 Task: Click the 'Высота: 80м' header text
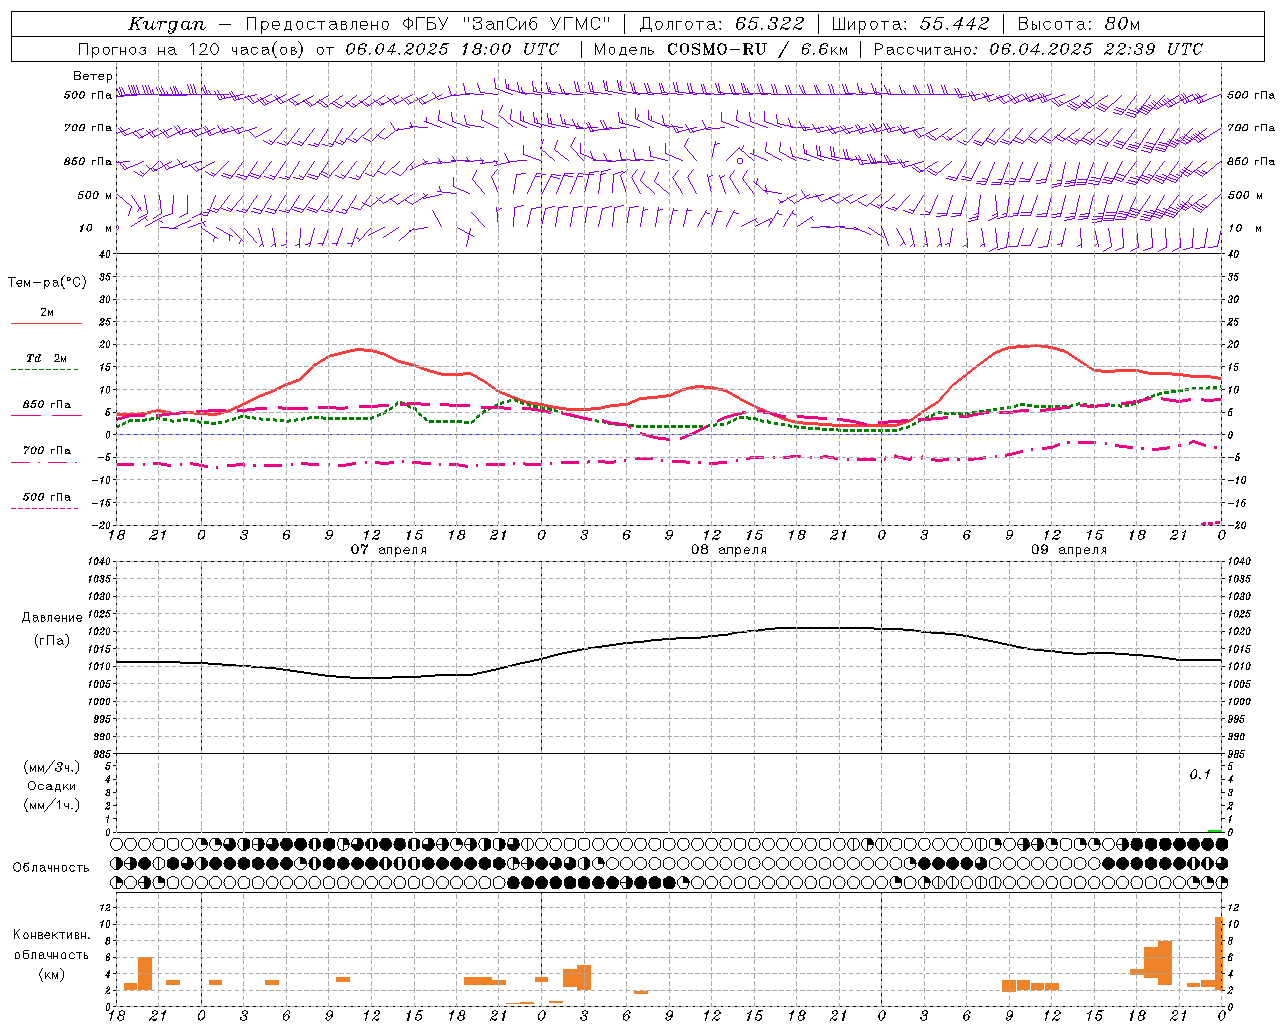click(1079, 24)
